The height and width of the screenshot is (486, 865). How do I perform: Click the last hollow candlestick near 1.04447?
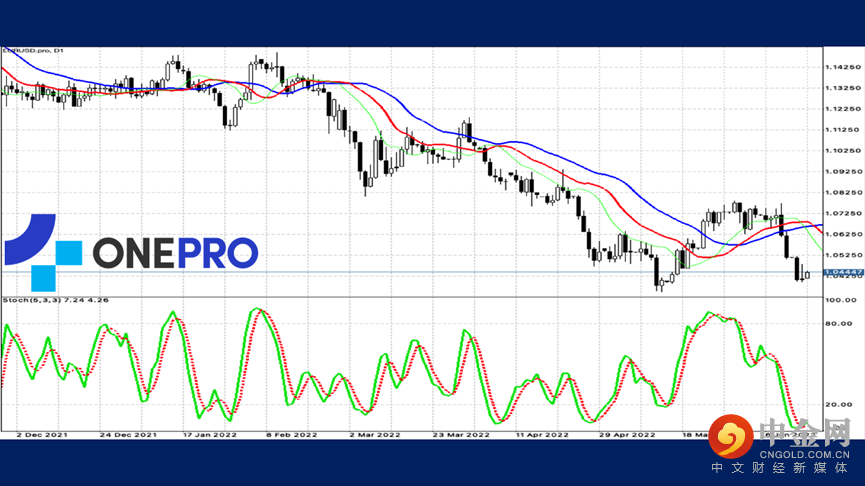(808, 275)
